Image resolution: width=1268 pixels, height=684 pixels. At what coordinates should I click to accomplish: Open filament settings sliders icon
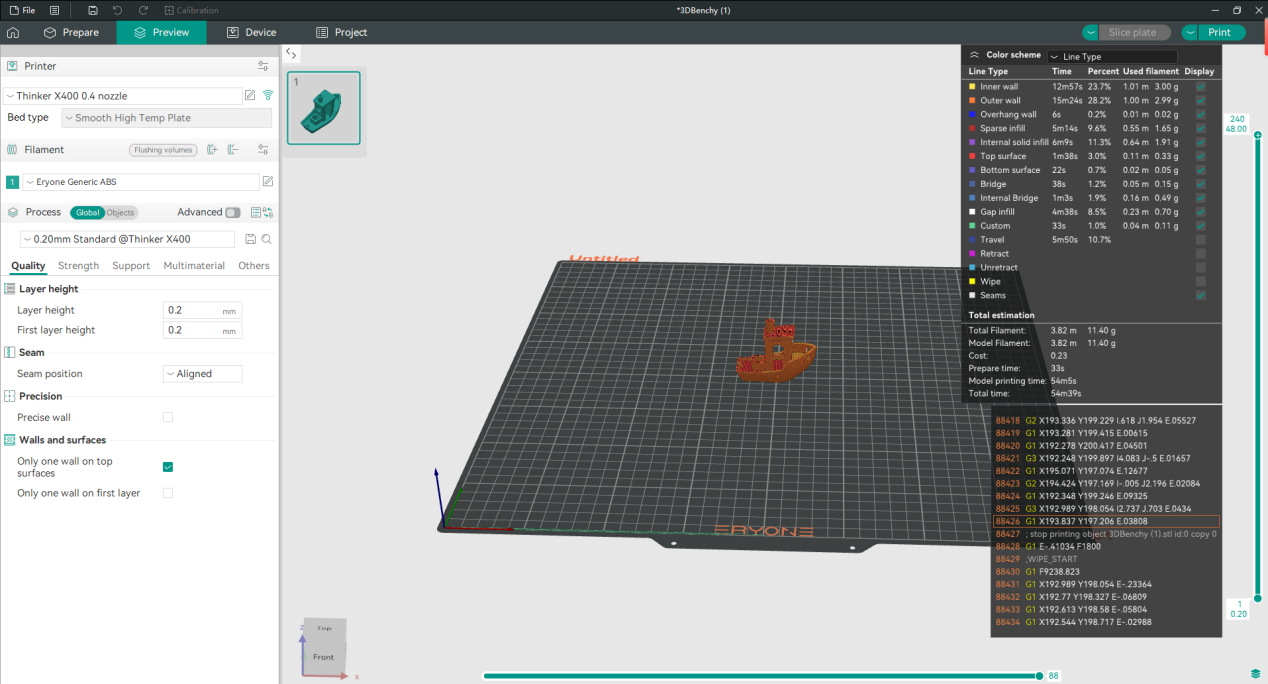click(x=263, y=150)
